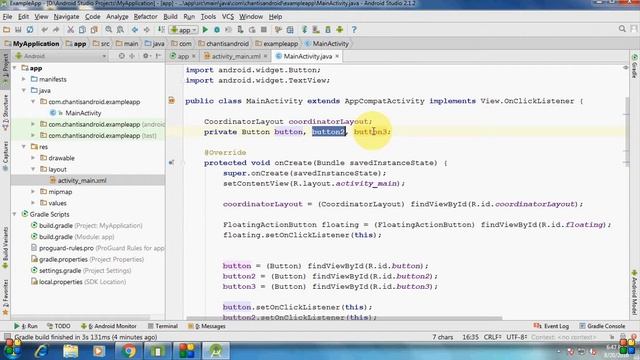The image size is (640, 360).
Task: Click the Find magnifier icon
Action: point(108,29)
